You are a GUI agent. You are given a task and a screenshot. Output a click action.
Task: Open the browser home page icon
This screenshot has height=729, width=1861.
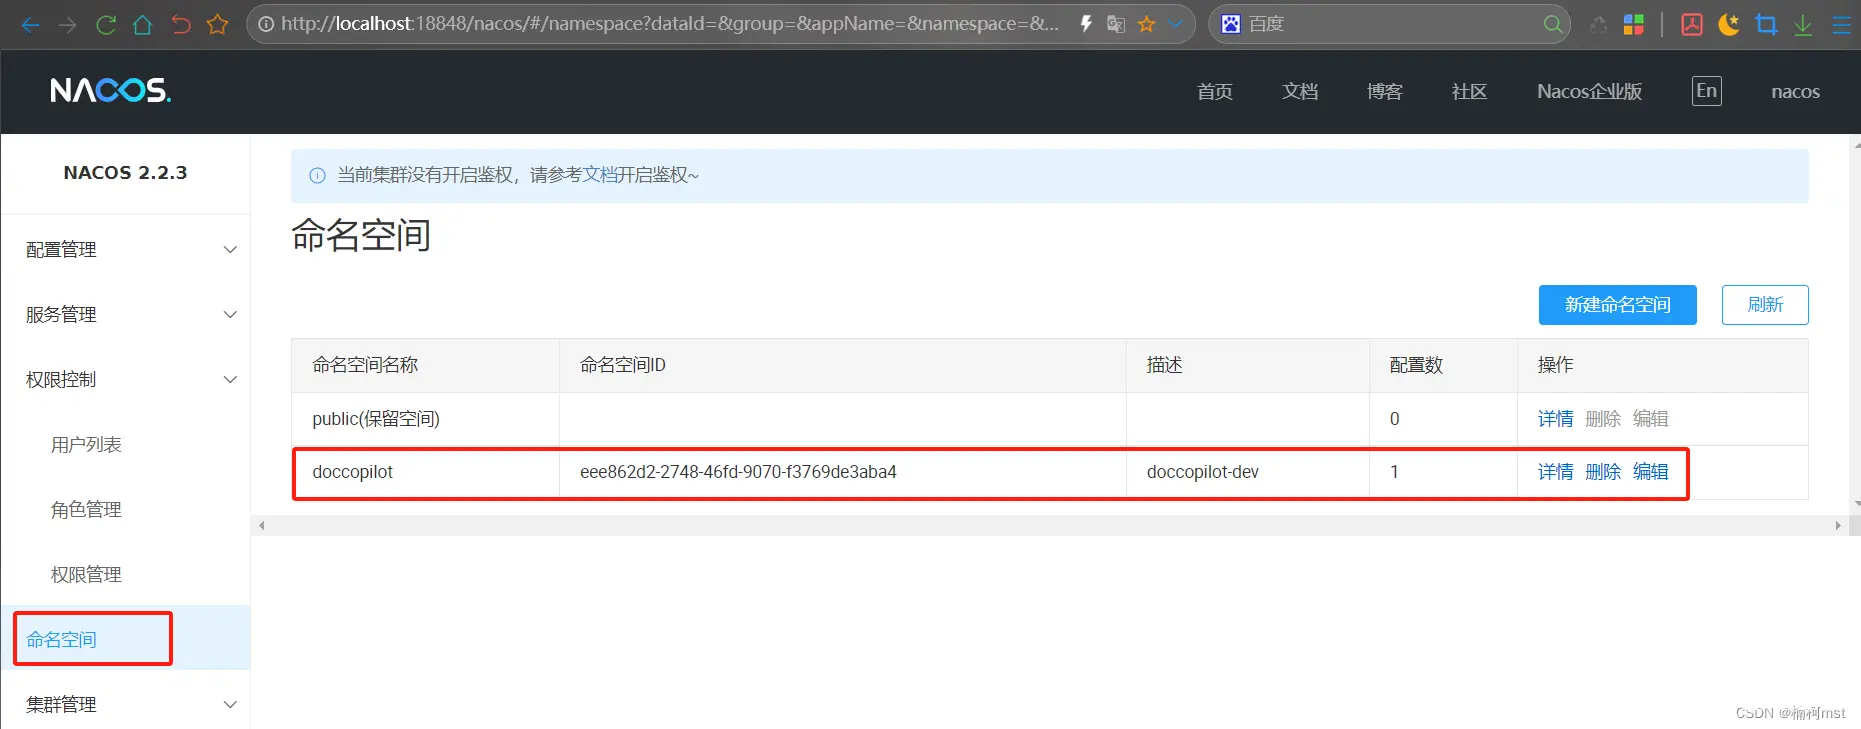[143, 25]
